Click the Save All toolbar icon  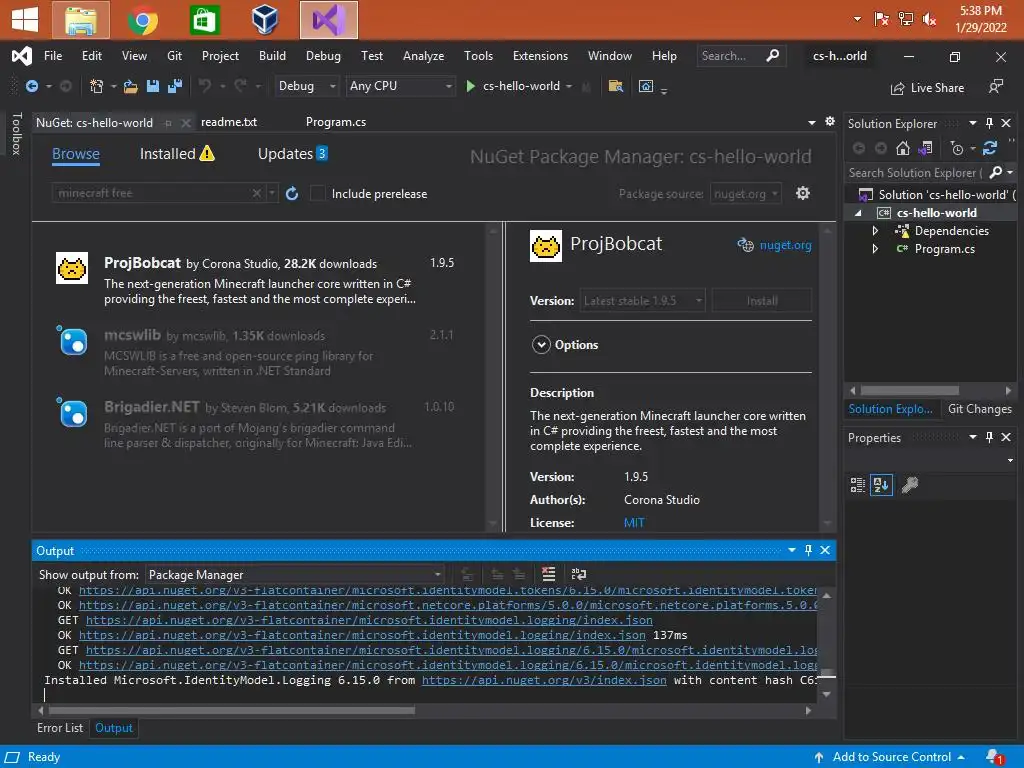pyautogui.click(x=175, y=86)
